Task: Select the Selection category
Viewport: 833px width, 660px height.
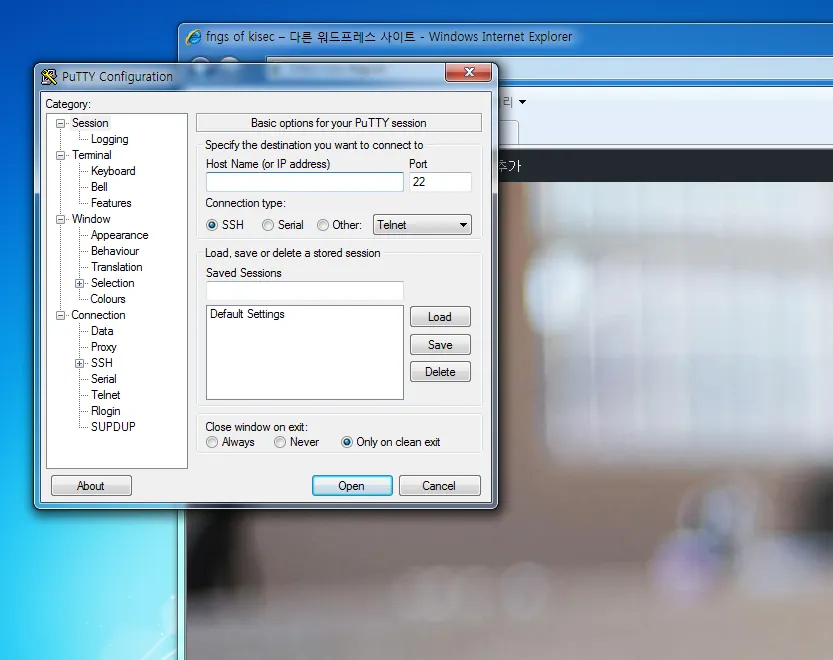Action: [x=113, y=283]
